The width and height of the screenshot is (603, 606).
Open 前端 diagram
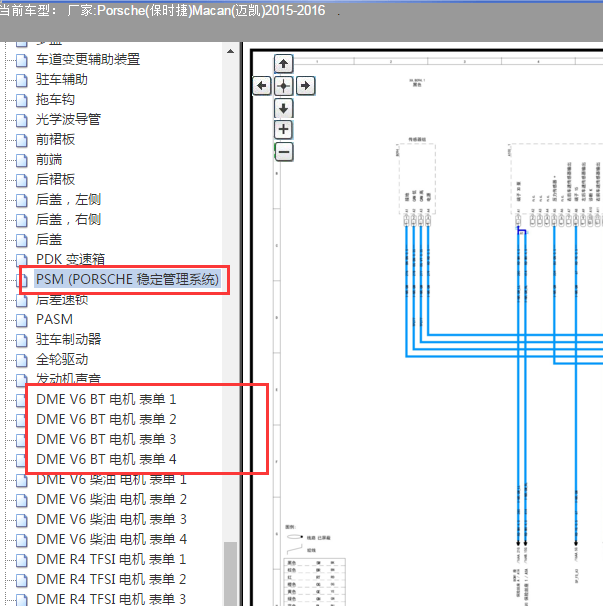pyautogui.click(x=49, y=160)
